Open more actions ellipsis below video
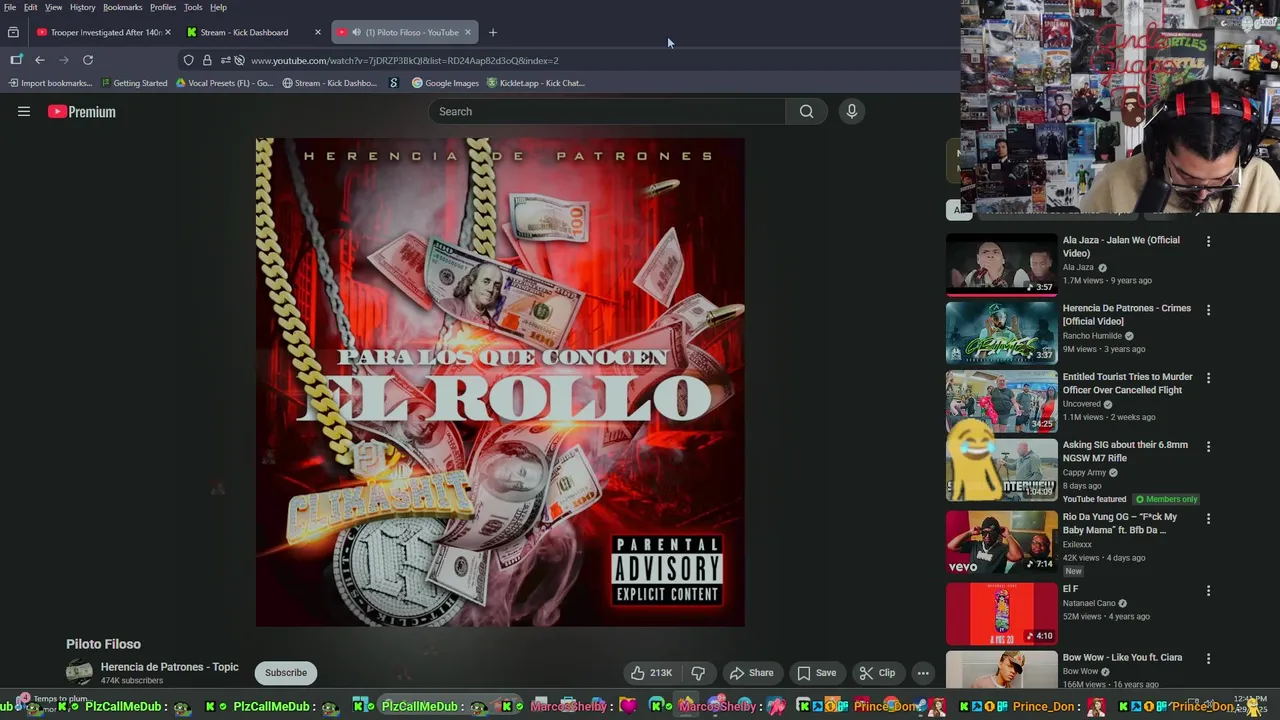The width and height of the screenshot is (1280, 720). (923, 673)
